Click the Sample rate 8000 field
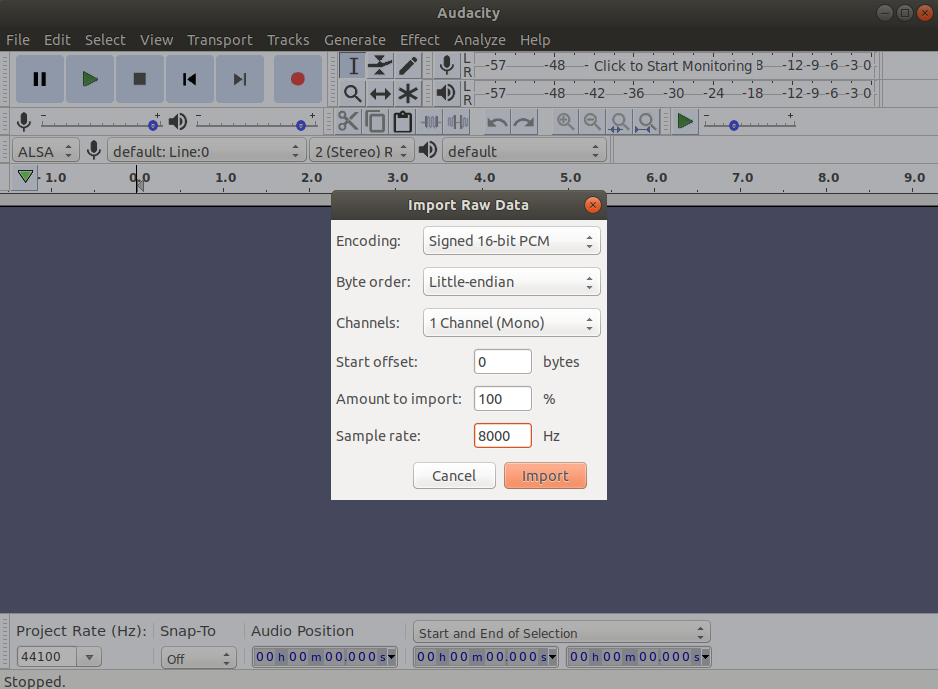The width and height of the screenshot is (938, 689). pos(502,435)
